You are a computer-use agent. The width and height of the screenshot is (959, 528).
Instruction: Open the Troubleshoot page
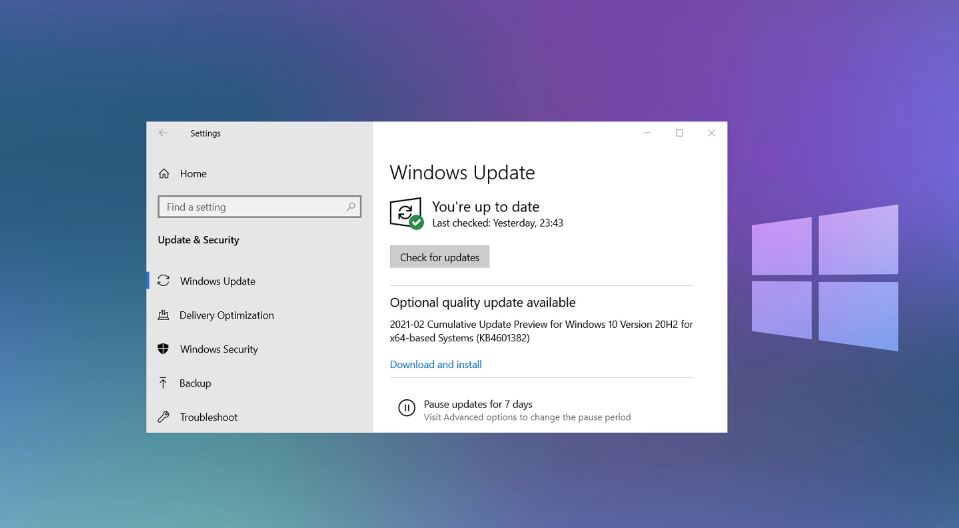209,417
